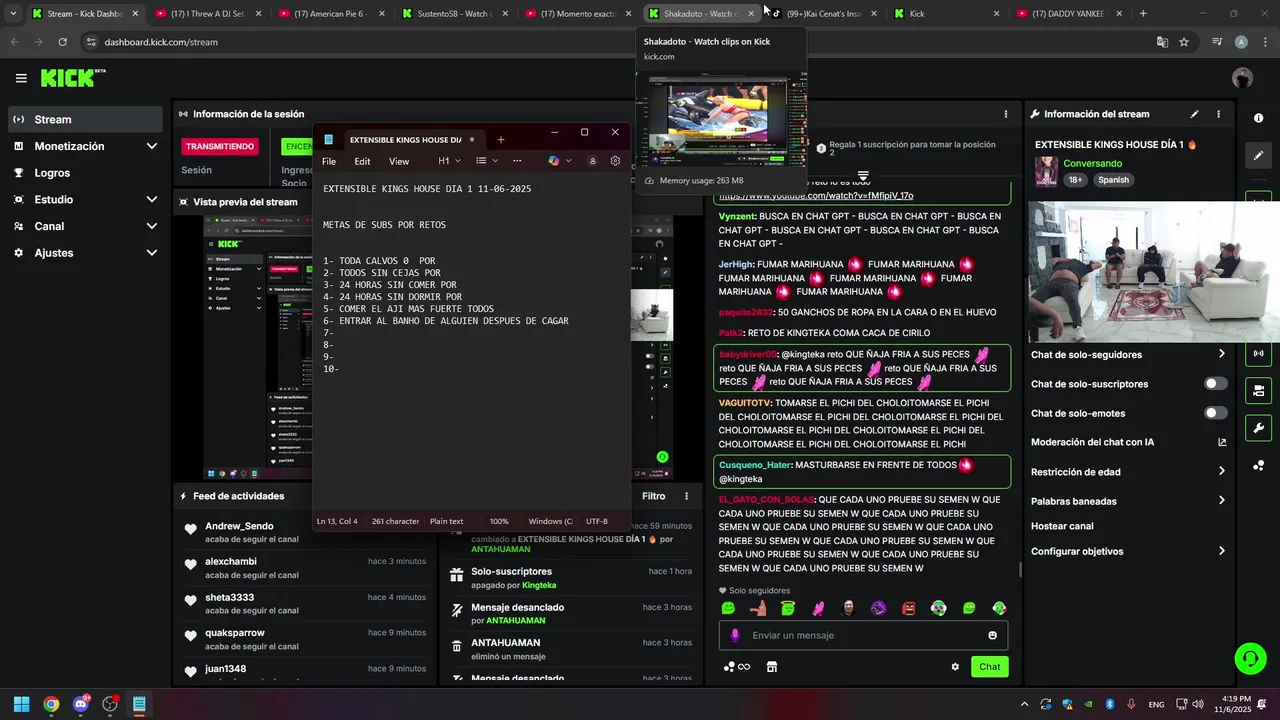Click the info icon in the right rail

pyautogui.click(x=1258, y=118)
